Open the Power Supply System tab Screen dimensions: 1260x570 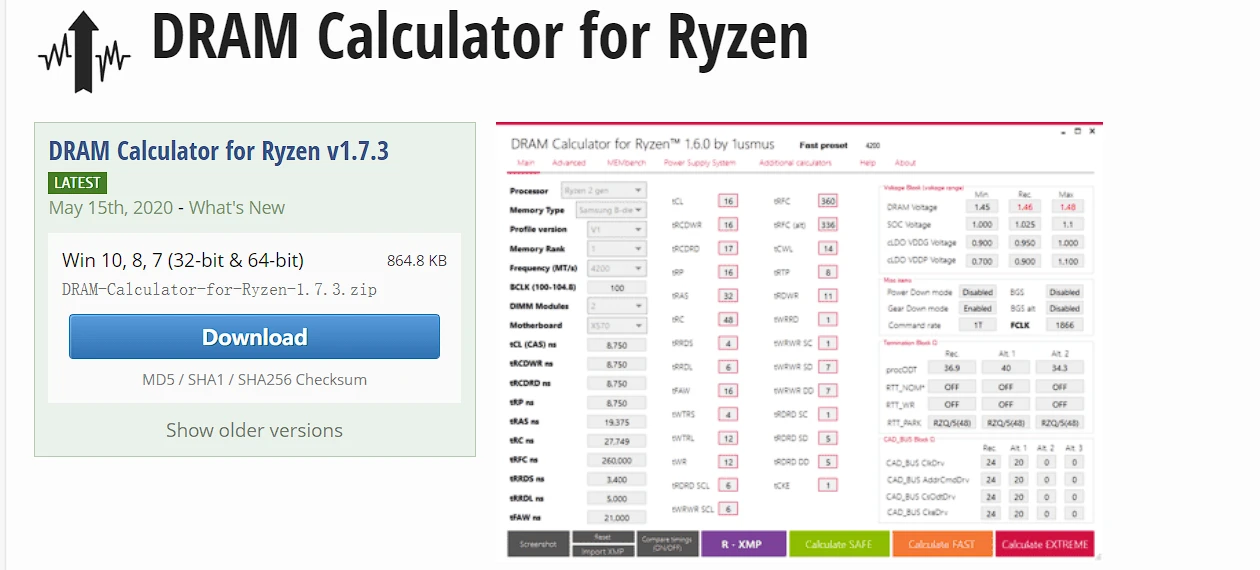coord(699,163)
